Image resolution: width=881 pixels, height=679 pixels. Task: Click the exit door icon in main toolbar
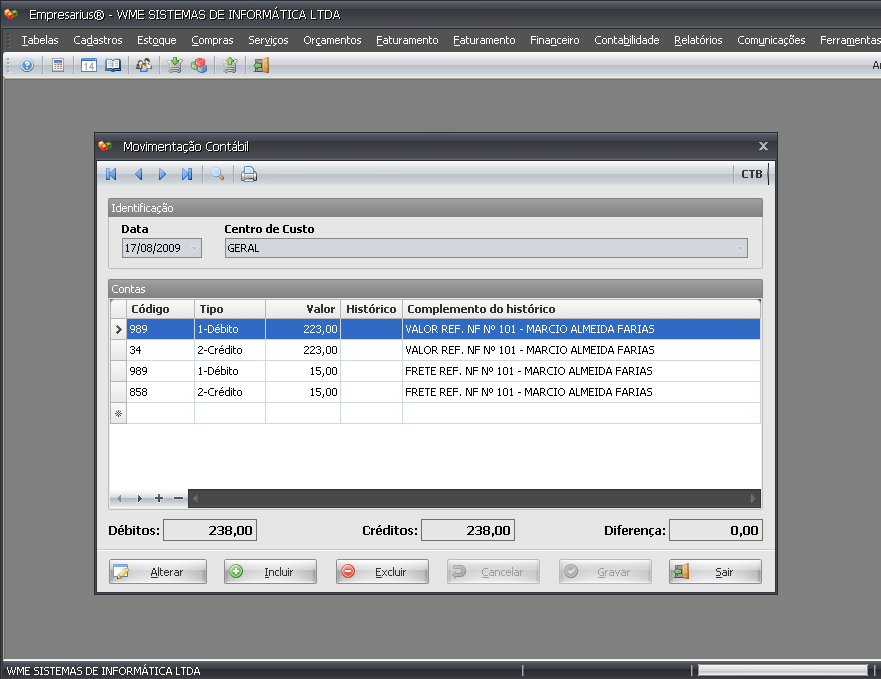pyautogui.click(x=261, y=65)
